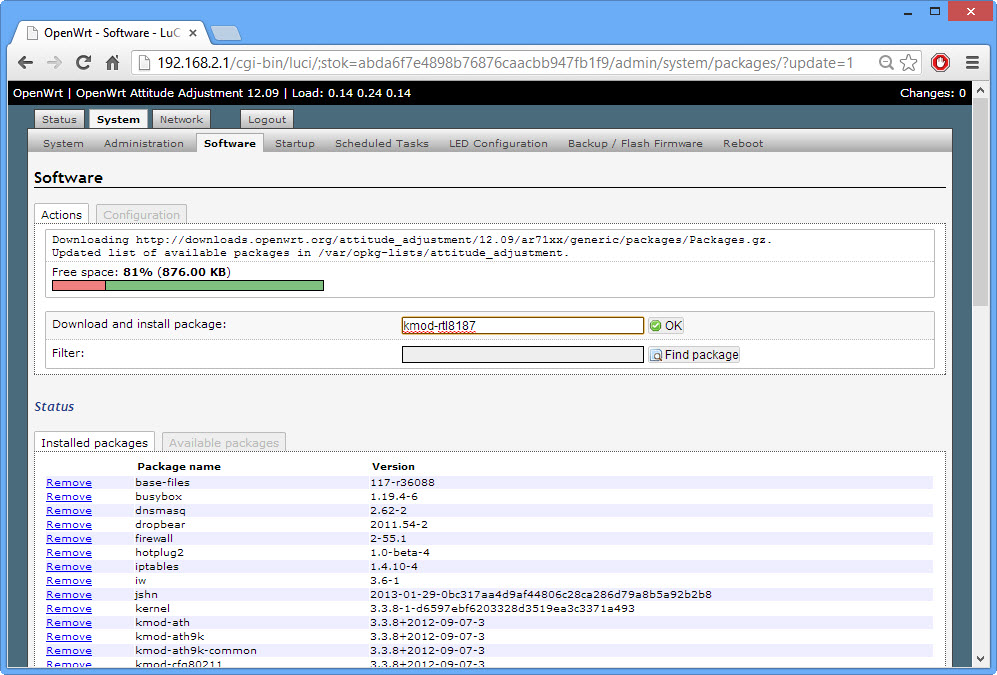This screenshot has width=997, height=675.
Task: Remove the iw package
Action: click(69, 580)
